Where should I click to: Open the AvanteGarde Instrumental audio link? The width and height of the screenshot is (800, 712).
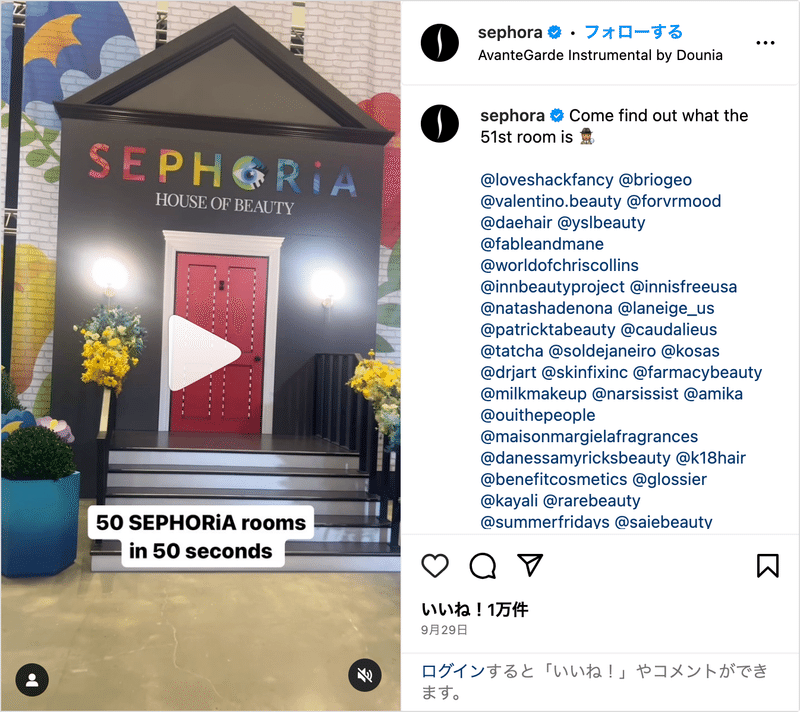click(600, 55)
